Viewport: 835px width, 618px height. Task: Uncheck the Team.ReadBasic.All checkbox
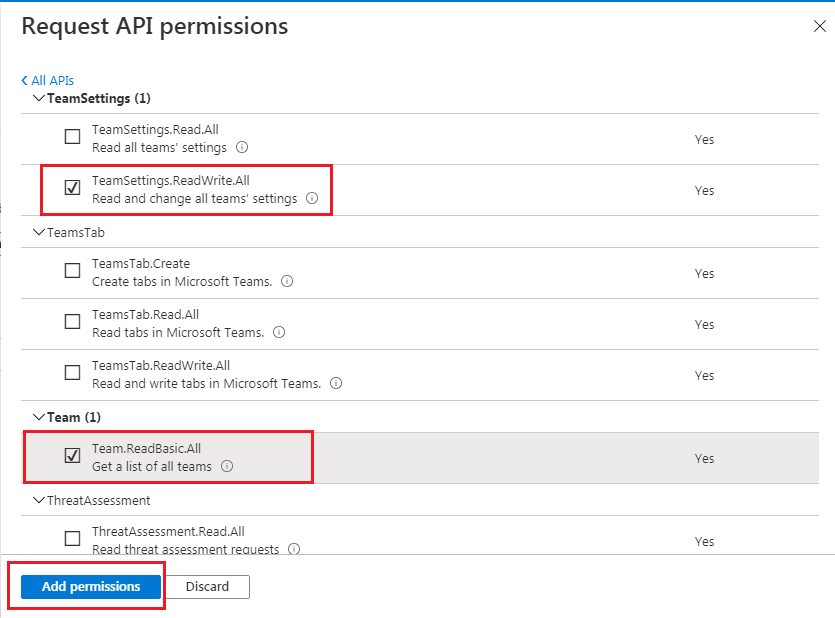tap(71, 455)
